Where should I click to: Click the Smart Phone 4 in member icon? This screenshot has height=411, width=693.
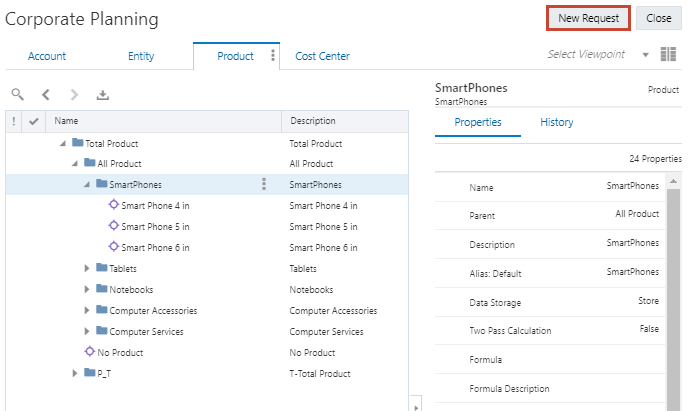coord(114,204)
